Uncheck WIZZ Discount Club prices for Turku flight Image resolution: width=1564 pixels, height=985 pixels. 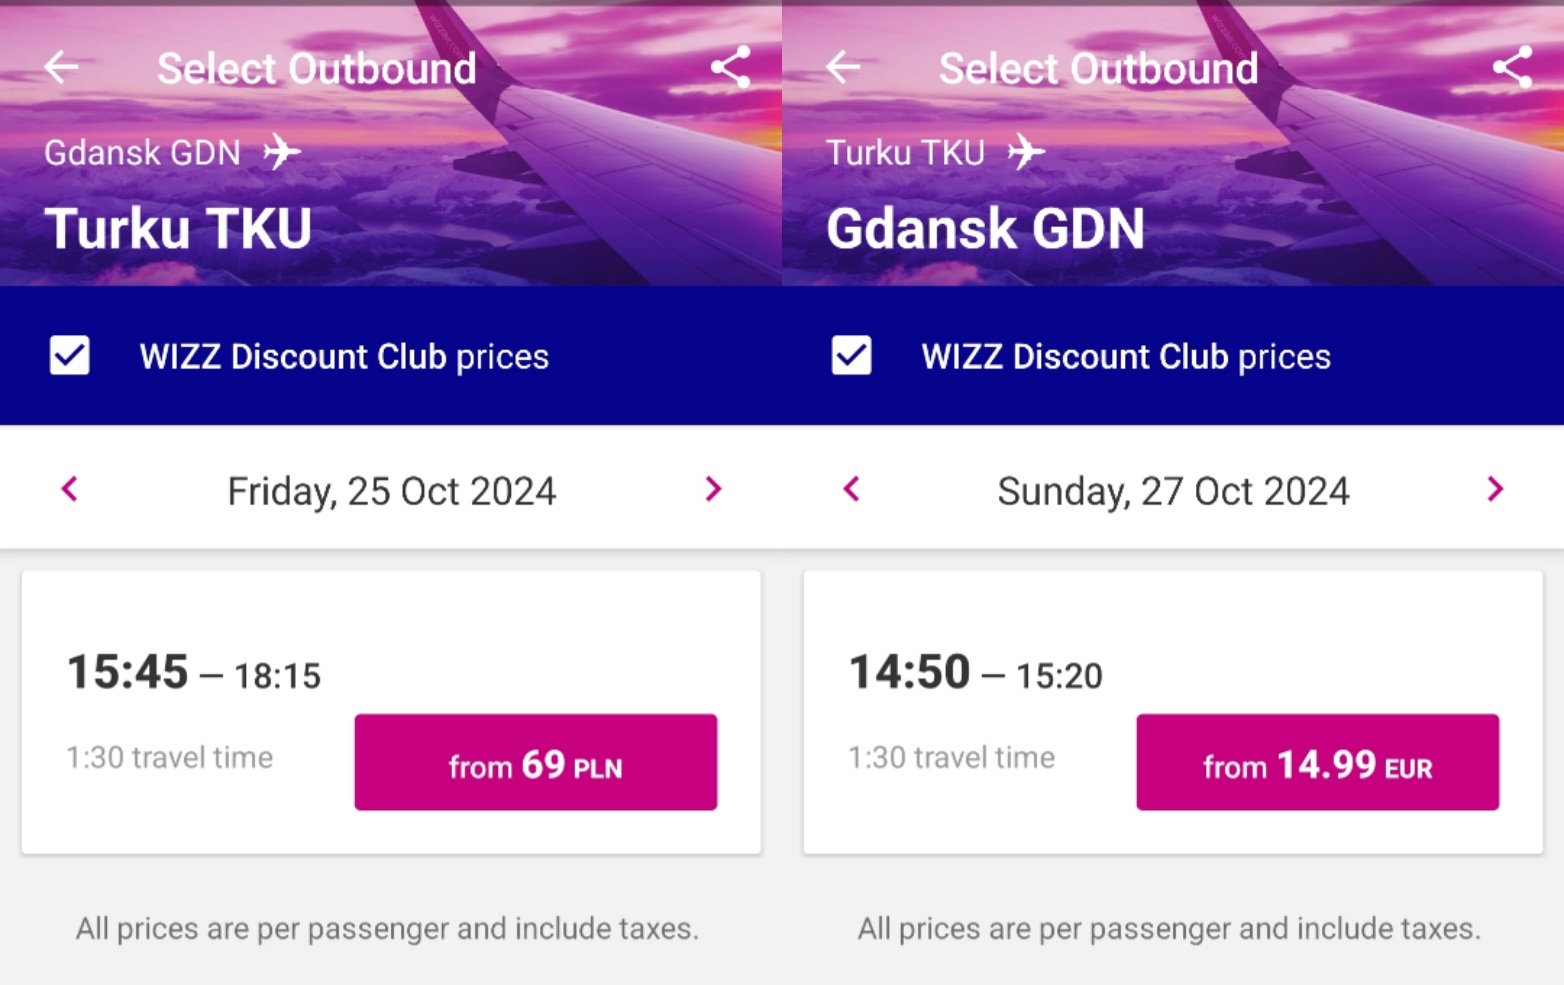[70, 355]
